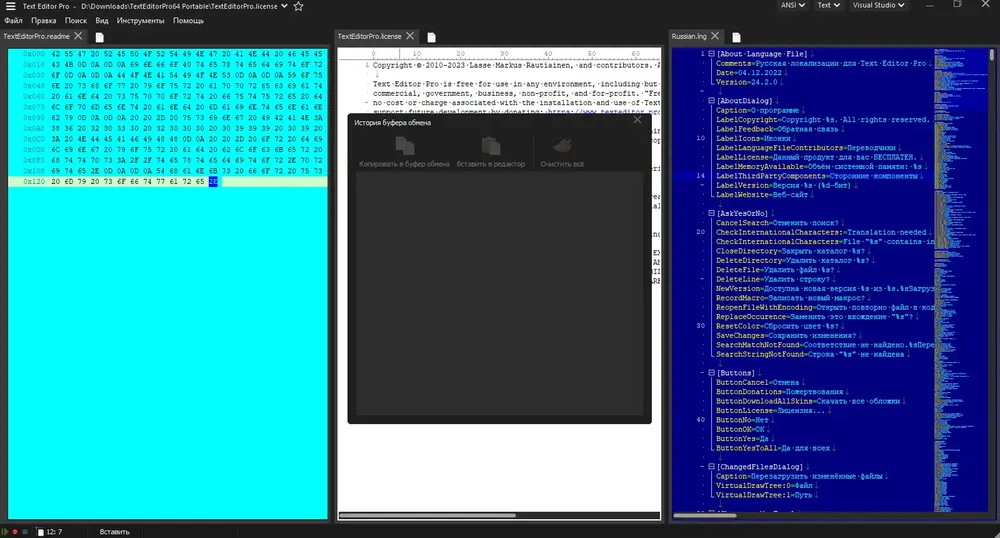Close the Russian.lng tab

coord(715,36)
